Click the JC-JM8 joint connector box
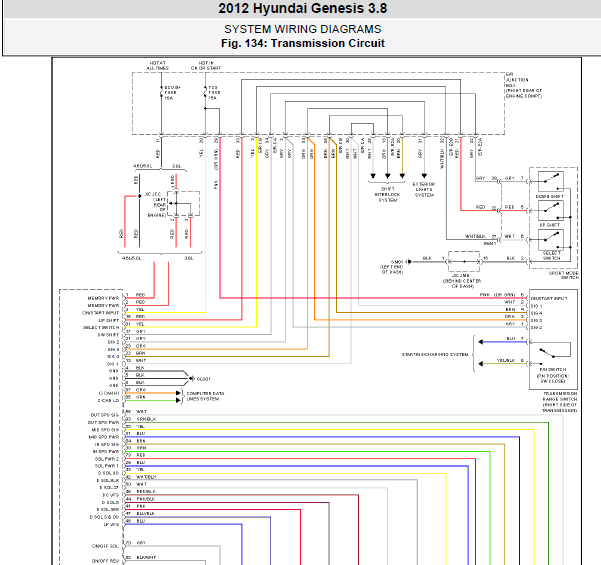This screenshot has width=601, height=565. pos(464,262)
